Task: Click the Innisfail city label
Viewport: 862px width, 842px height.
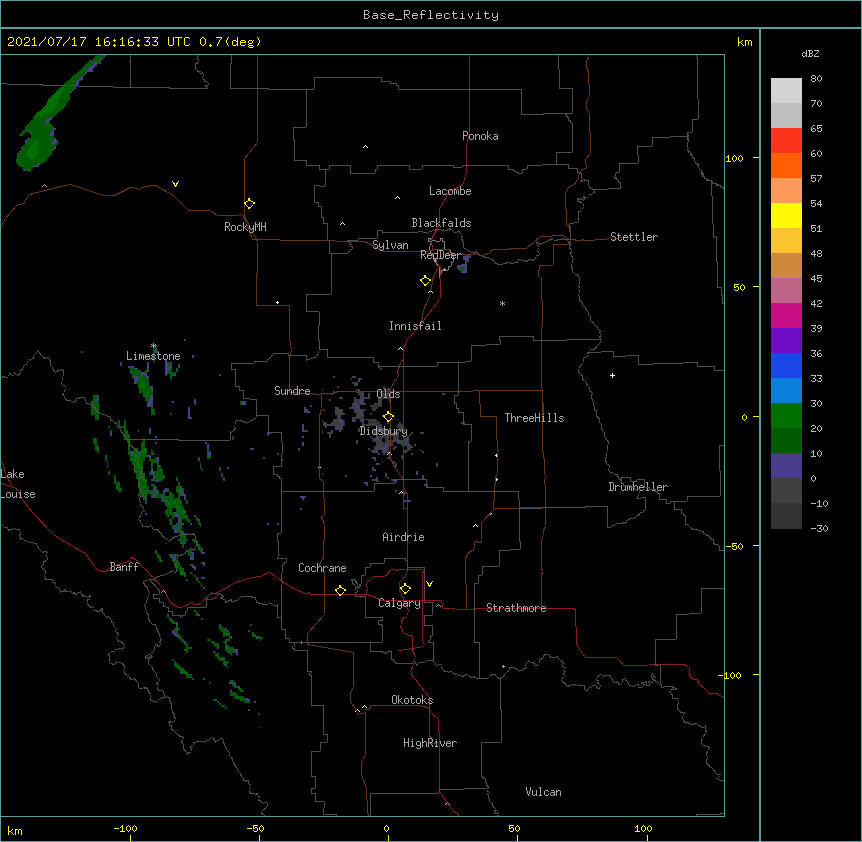Action: [x=415, y=326]
